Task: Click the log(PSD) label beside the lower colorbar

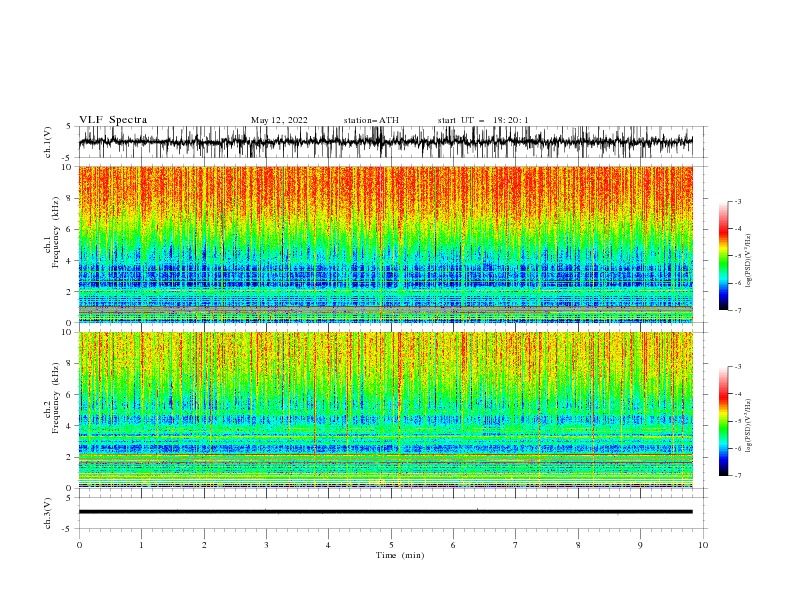Action: coord(749,426)
